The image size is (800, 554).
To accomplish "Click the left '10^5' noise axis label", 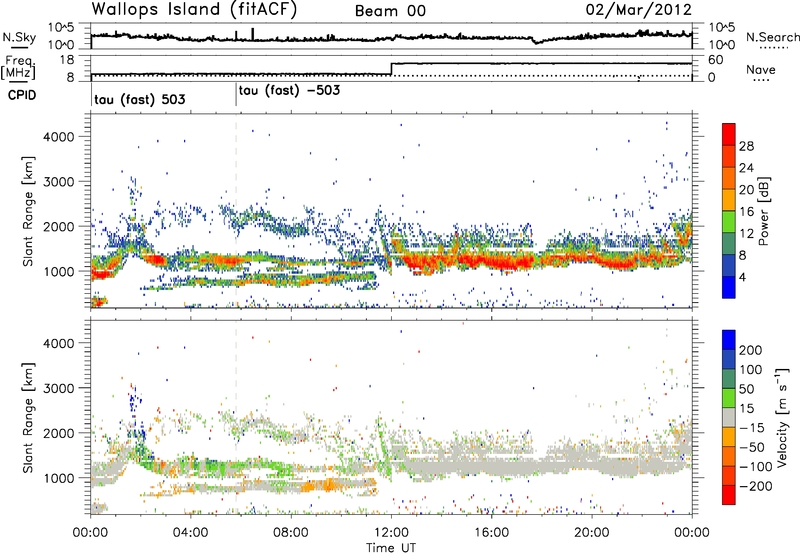I will pos(61,28).
